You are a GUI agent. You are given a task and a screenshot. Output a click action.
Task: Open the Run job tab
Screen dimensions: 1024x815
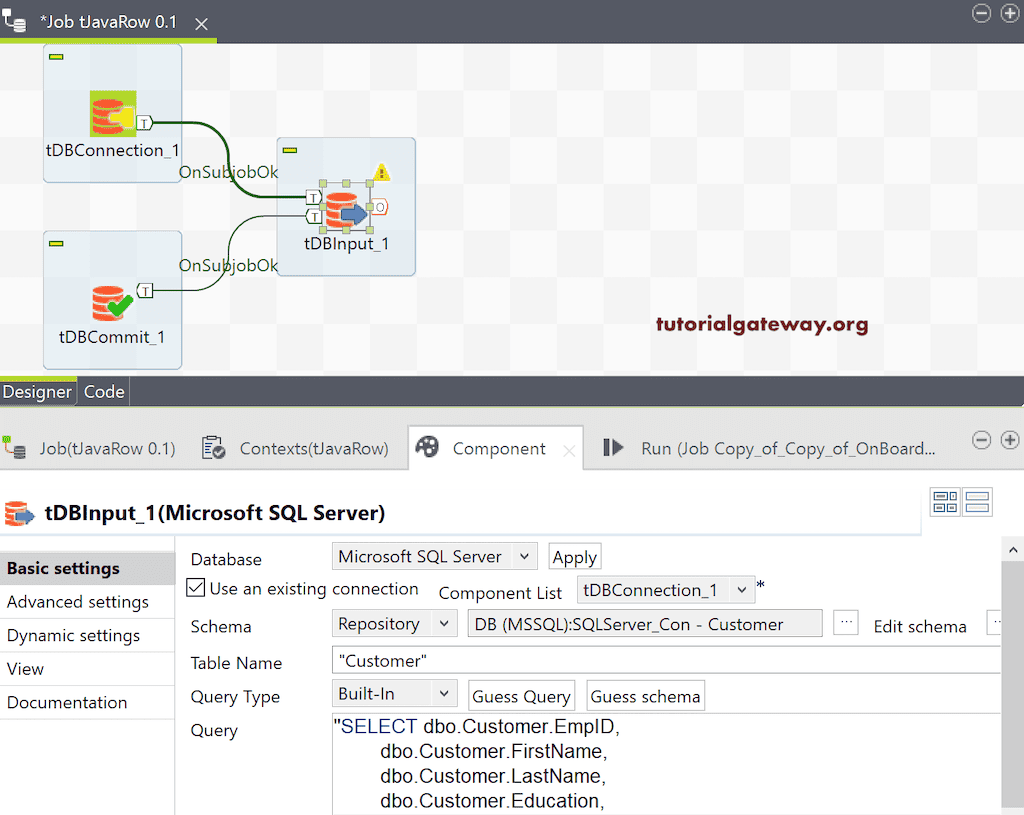click(x=769, y=449)
